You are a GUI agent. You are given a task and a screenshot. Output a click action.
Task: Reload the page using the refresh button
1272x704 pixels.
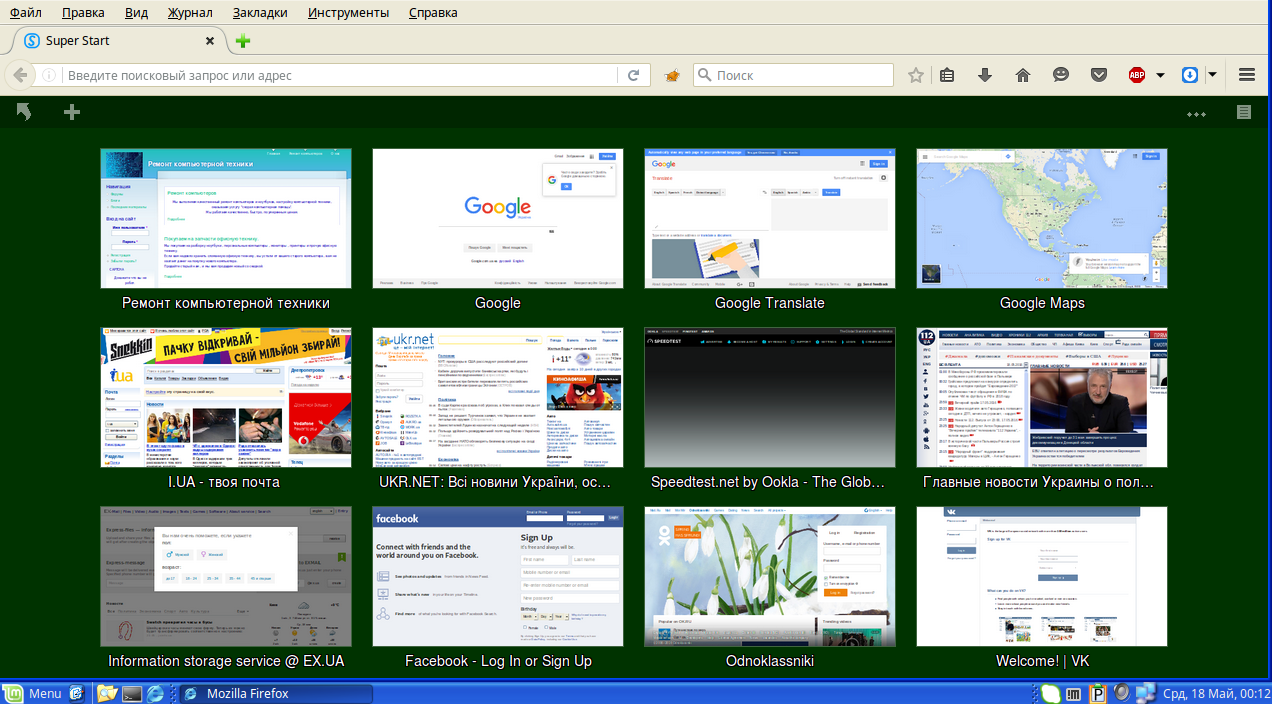(633, 75)
